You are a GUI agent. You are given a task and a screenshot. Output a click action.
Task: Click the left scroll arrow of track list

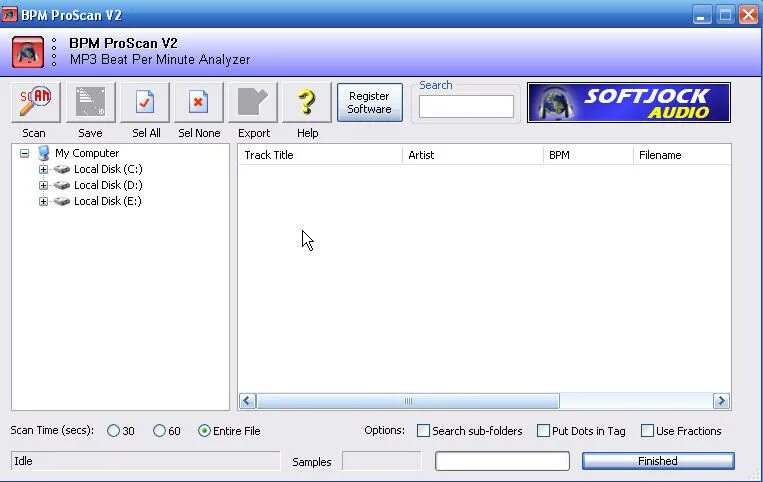click(x=247, y=401)
